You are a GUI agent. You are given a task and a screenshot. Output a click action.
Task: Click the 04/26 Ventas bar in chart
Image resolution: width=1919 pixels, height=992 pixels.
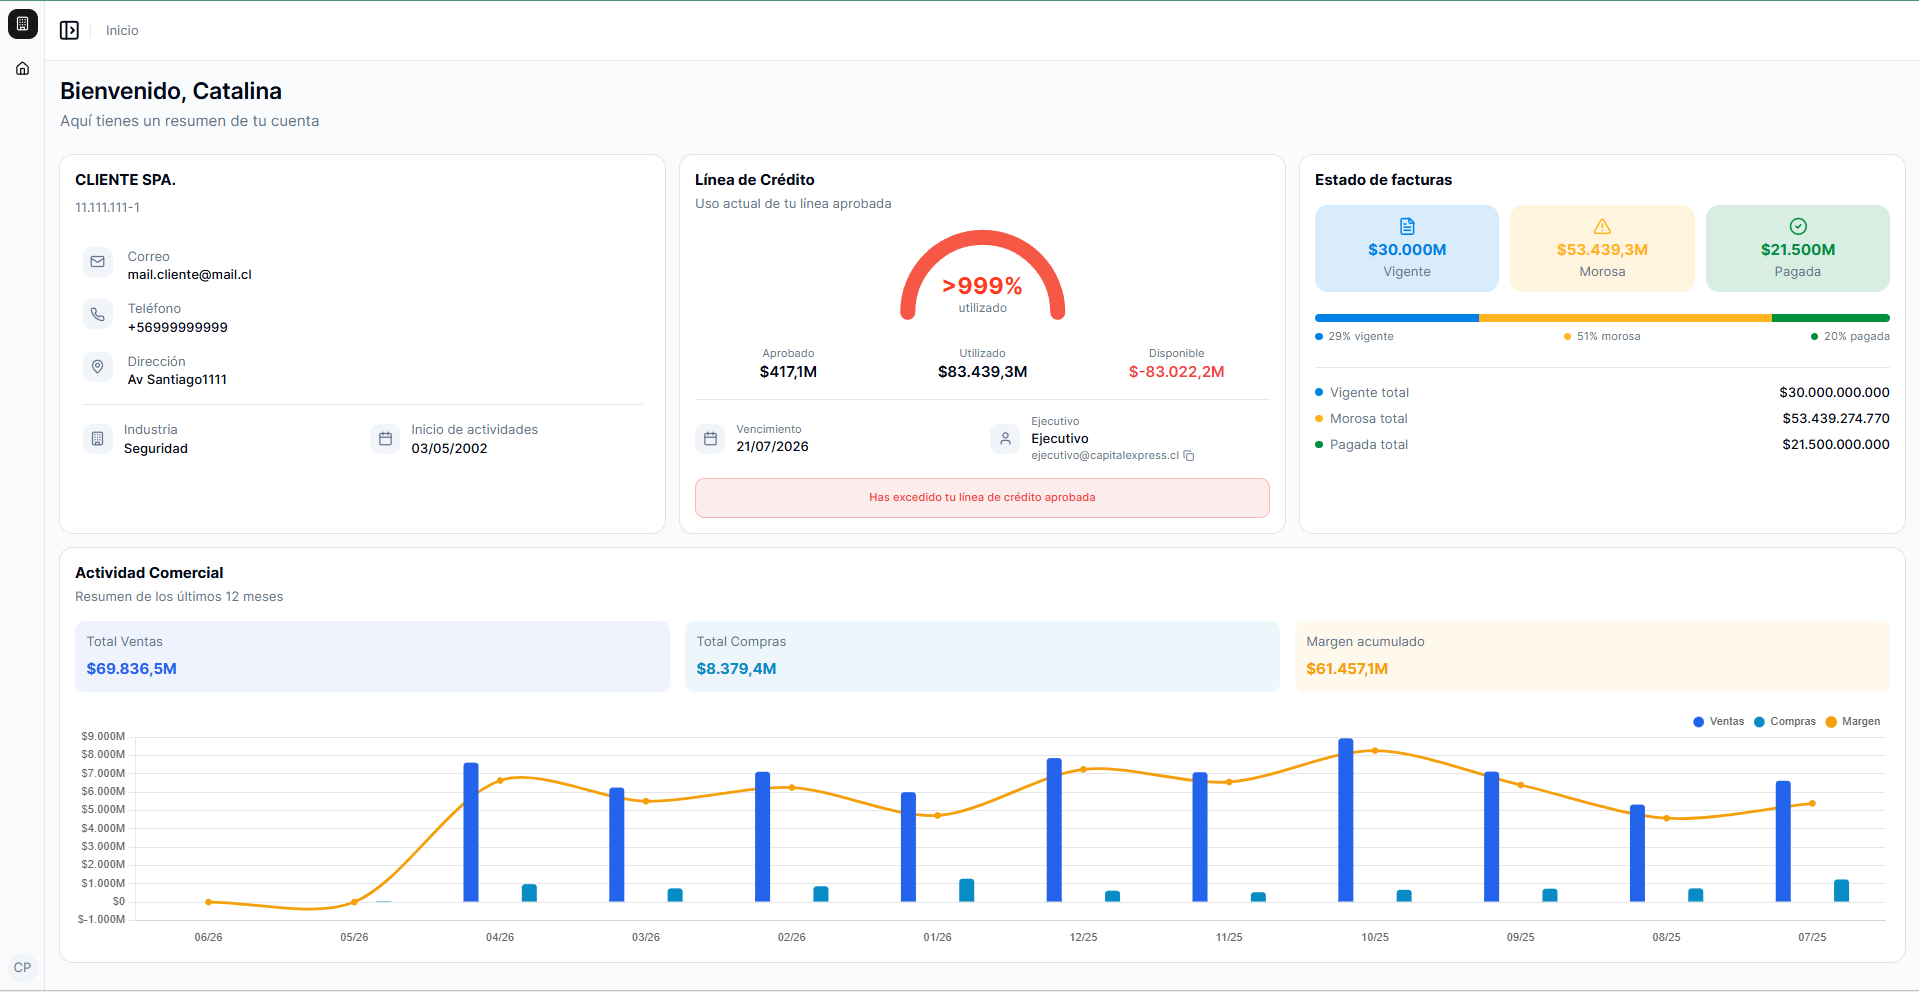[x=471, y=832]
